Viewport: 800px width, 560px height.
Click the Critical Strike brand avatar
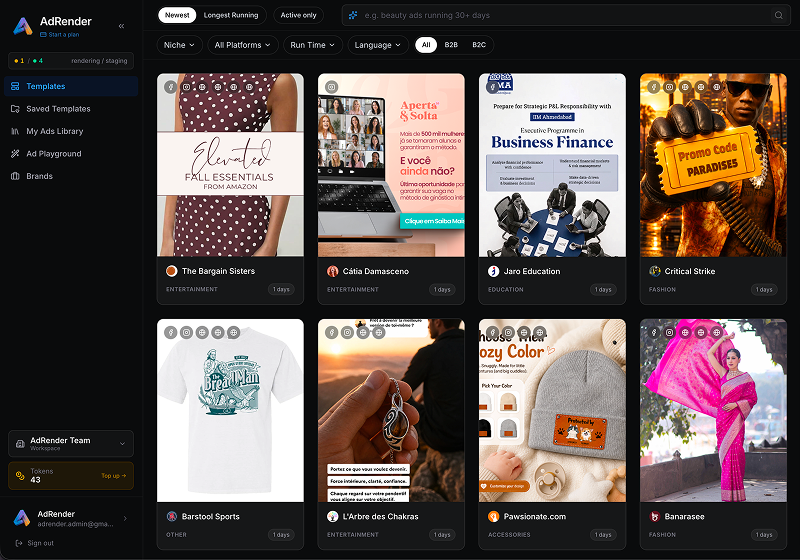tap(655, 271)
